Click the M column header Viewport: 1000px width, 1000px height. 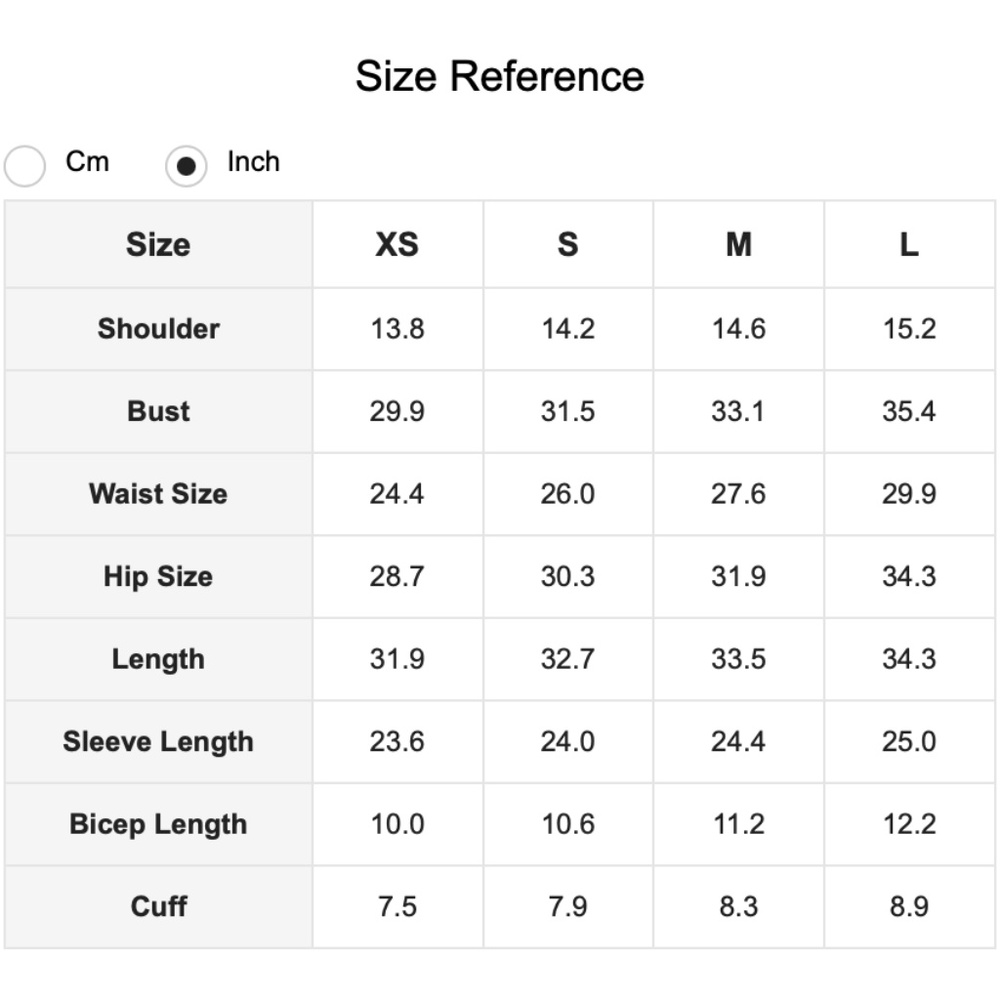tap(738, 244)
